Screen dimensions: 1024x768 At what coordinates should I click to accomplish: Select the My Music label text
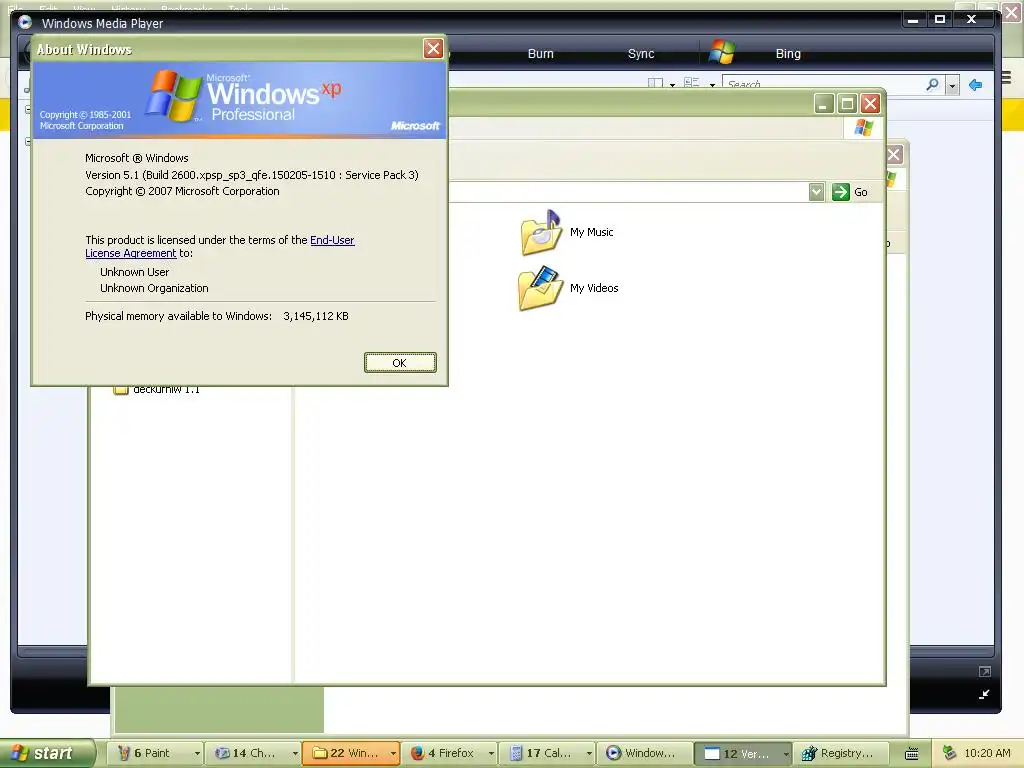[592, 232]
